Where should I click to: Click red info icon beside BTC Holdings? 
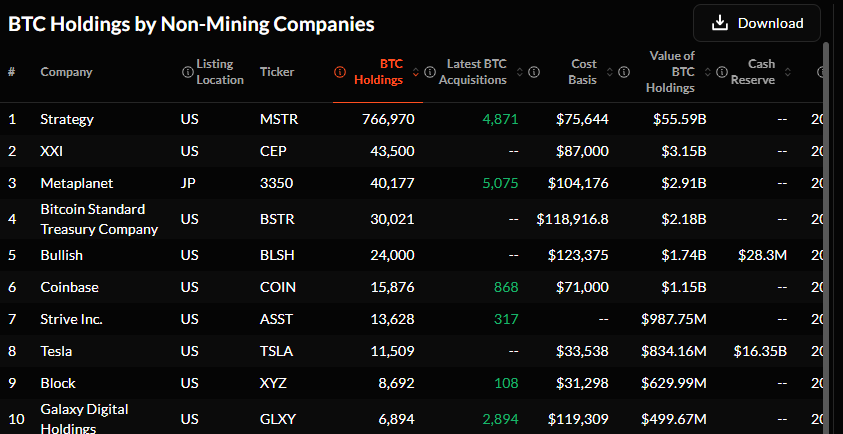tap(339, 72)
